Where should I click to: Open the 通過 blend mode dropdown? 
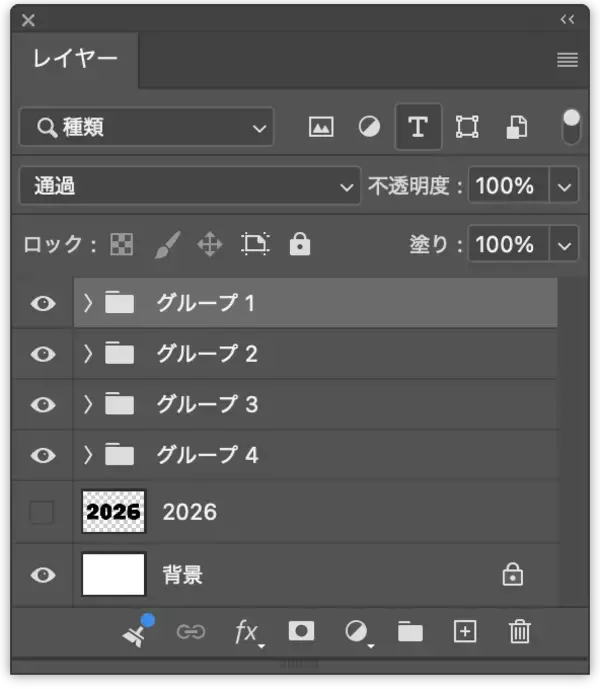point(190,186)
